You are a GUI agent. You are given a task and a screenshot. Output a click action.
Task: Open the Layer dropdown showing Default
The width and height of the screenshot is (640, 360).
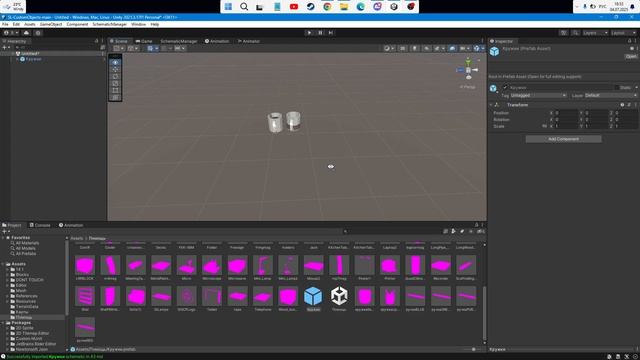(610, 95)
